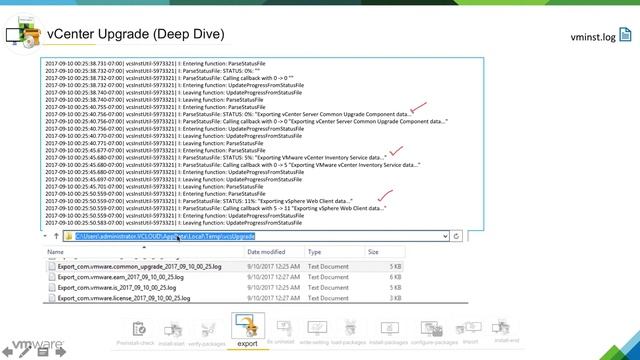
Task: Click log line 'STATUS: 5%: Exporting VMware vCenter Inventory Service'
Action: pos(216,158)
